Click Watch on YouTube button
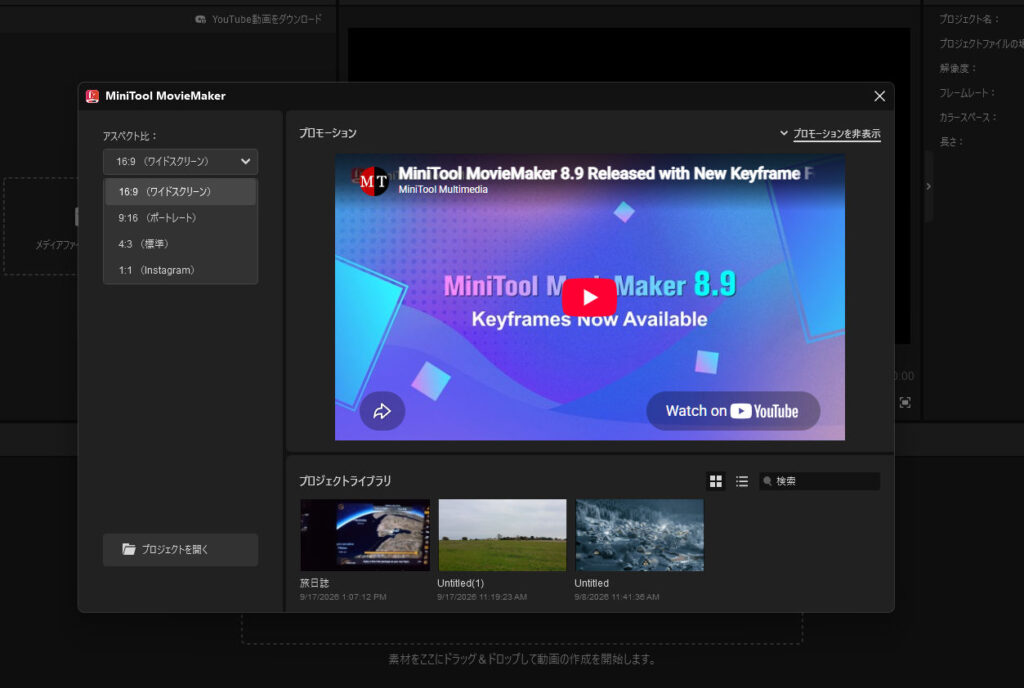The width and height of the screenshot is (1024, 688). [733, 411]
